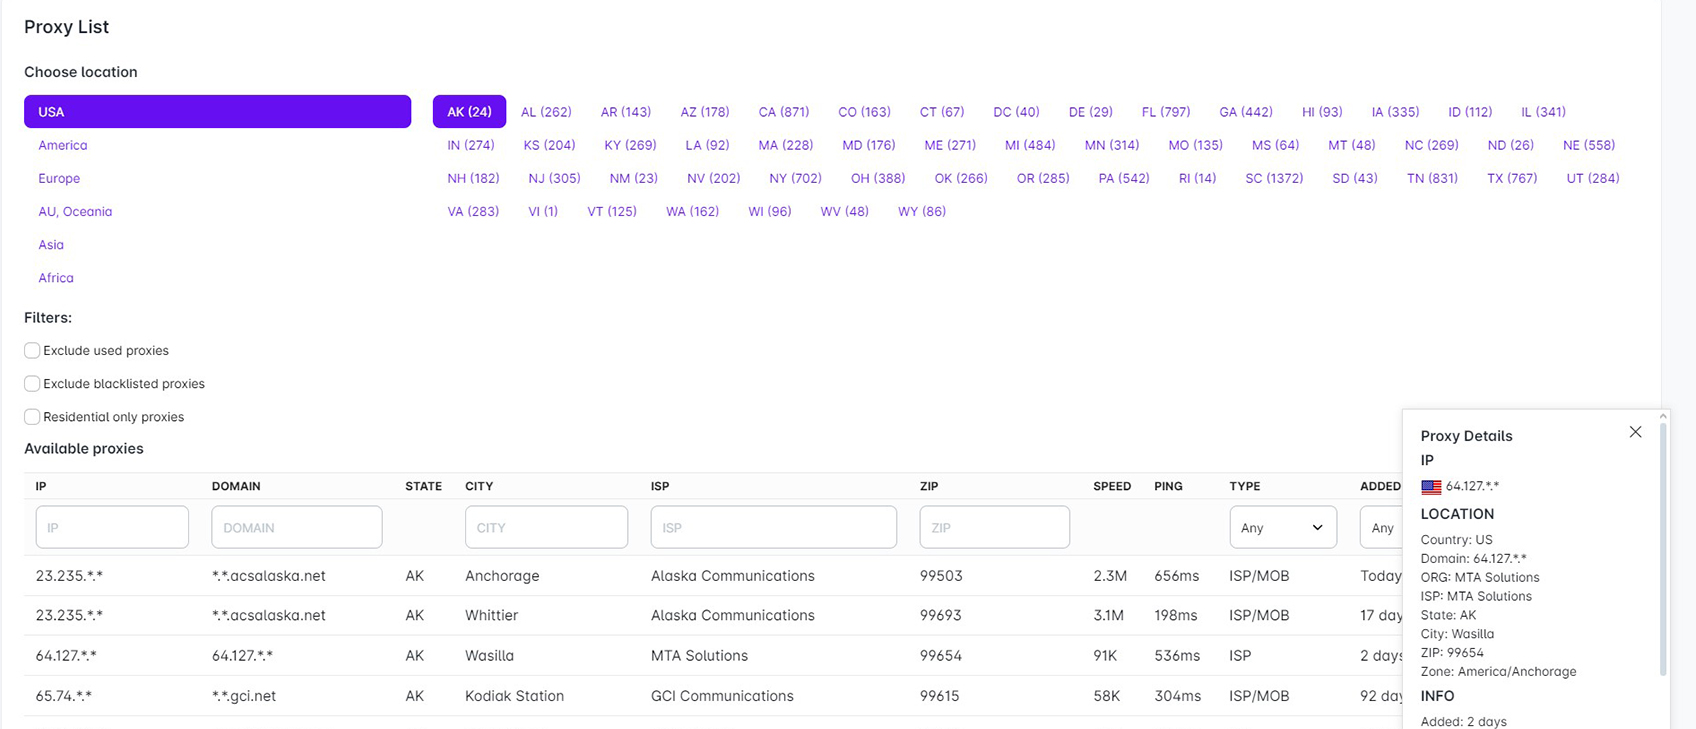Click the Proxy Details panel scrollbar

pyautogui.click(x=1663, y=548)
